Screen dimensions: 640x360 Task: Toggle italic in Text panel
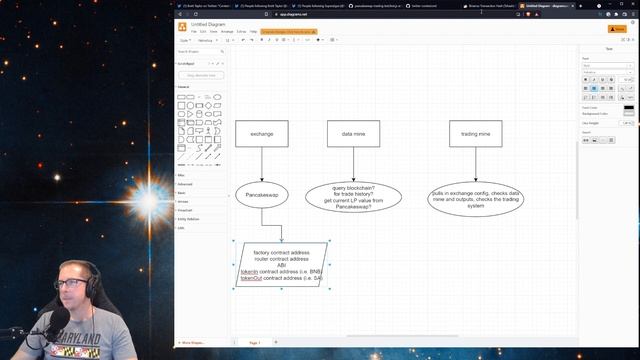pos(594,80)
